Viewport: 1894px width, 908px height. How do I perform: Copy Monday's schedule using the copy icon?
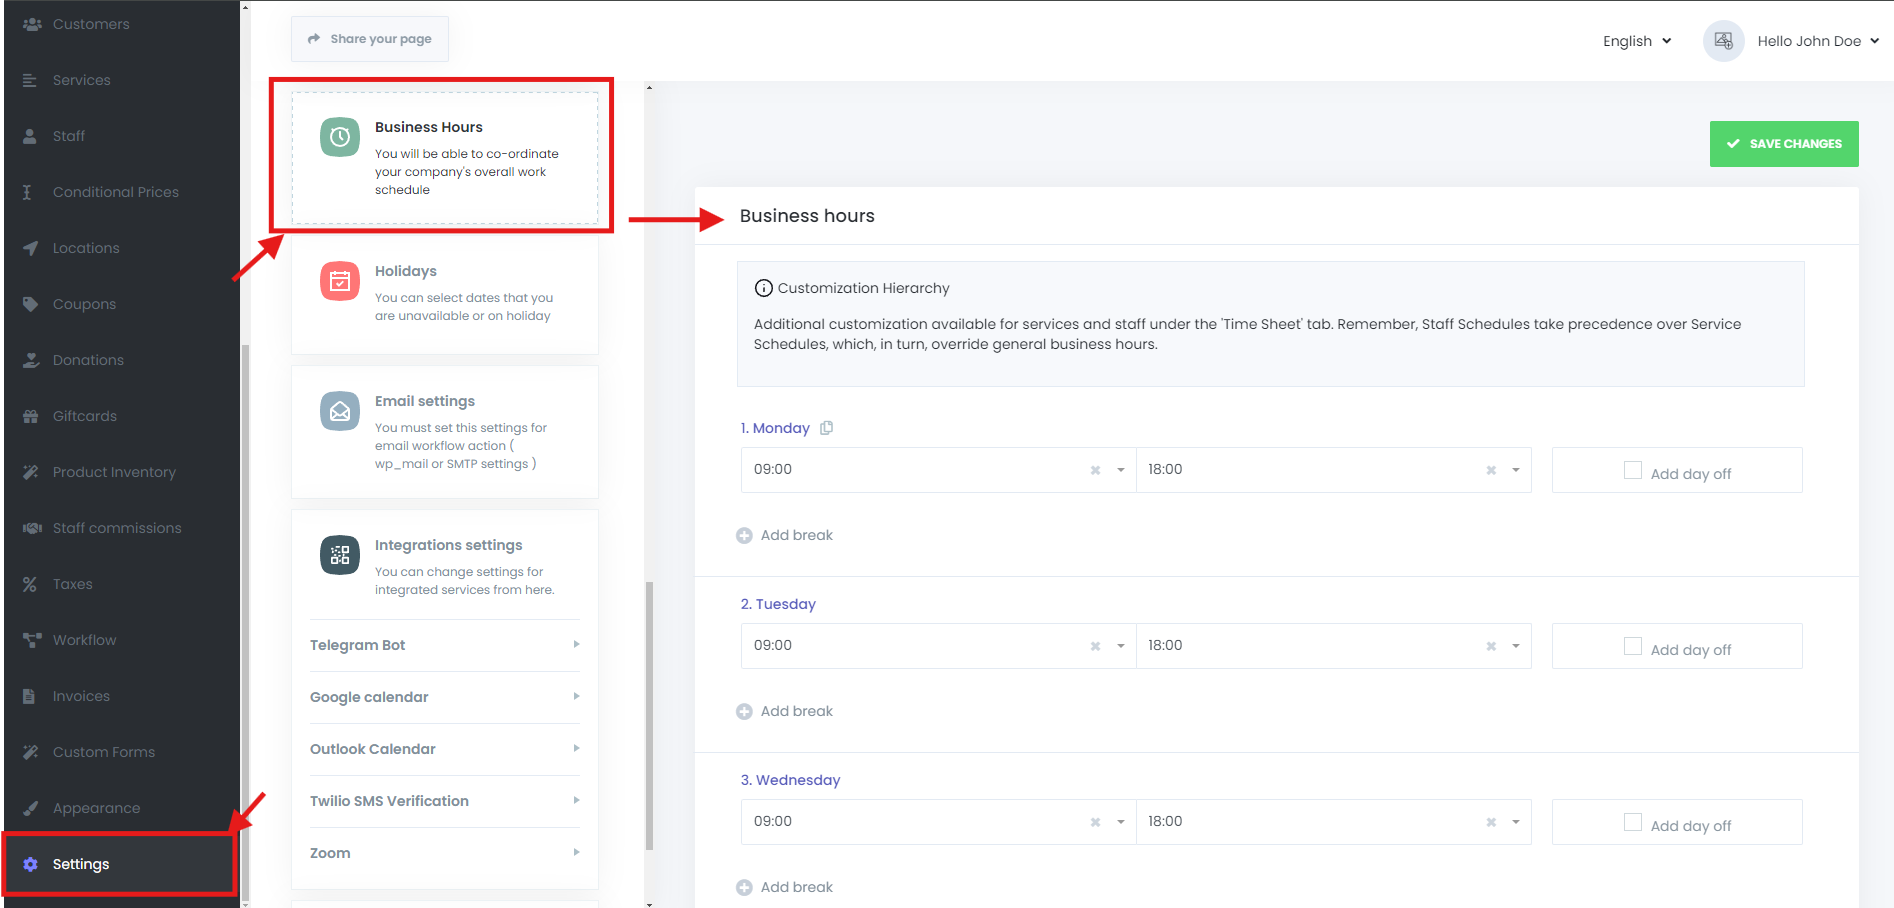coord(826,428)
